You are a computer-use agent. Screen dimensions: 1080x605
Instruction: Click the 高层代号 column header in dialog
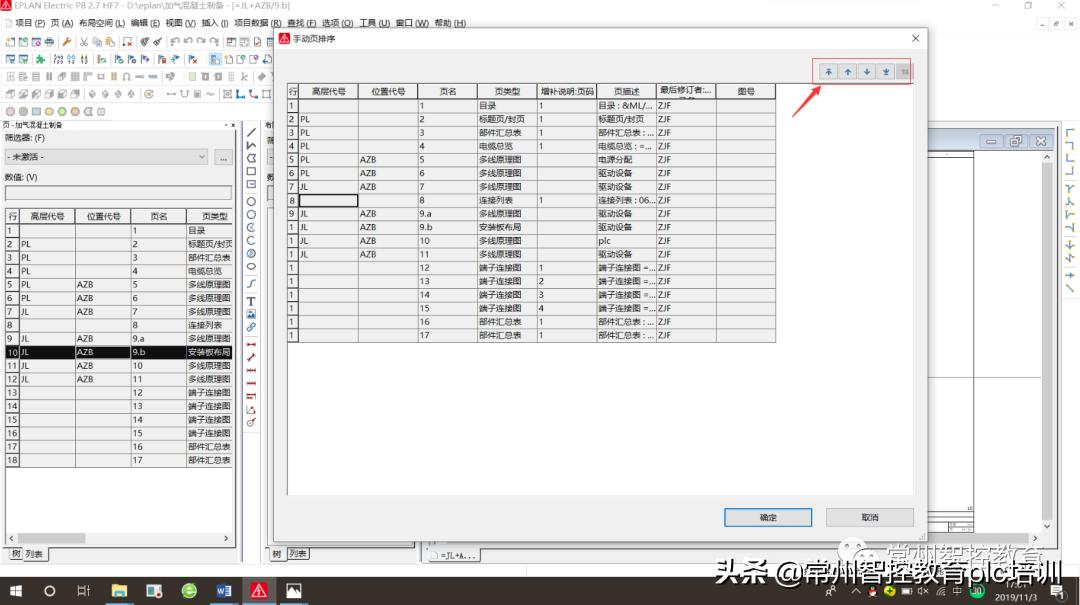click(x=329, y=91)
